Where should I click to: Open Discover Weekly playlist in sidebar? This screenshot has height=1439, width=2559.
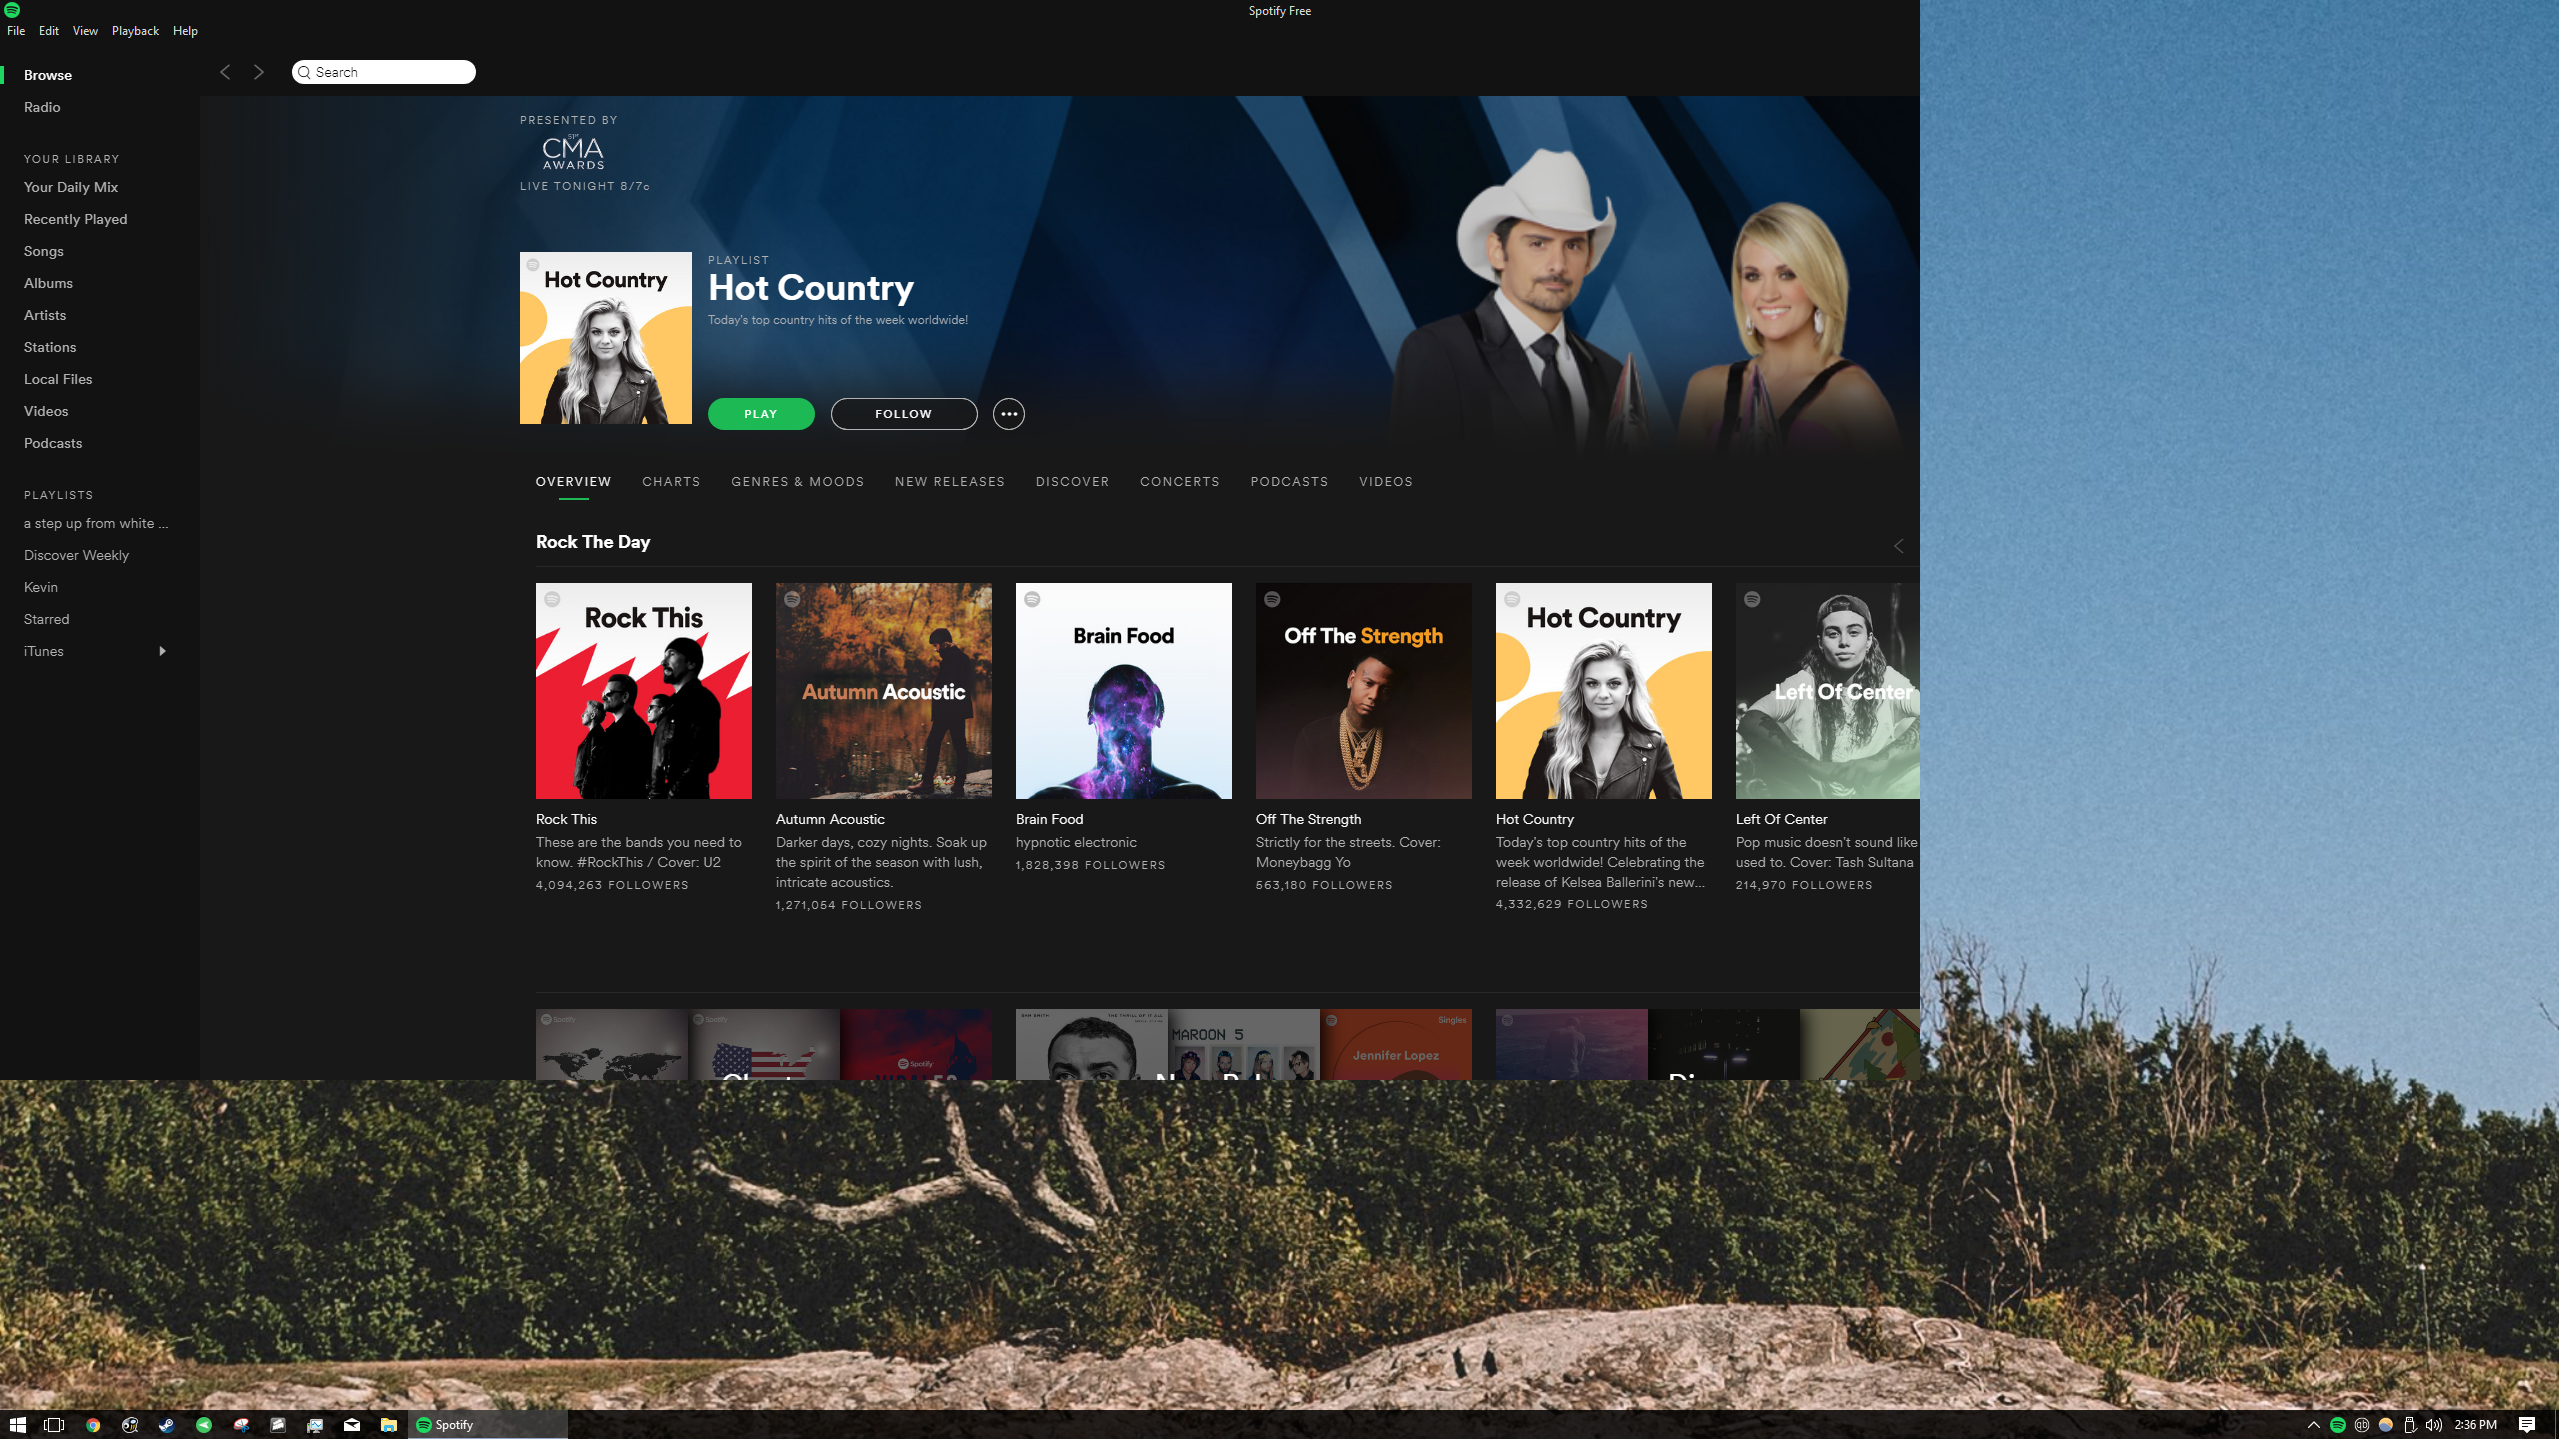click(76, 555)
